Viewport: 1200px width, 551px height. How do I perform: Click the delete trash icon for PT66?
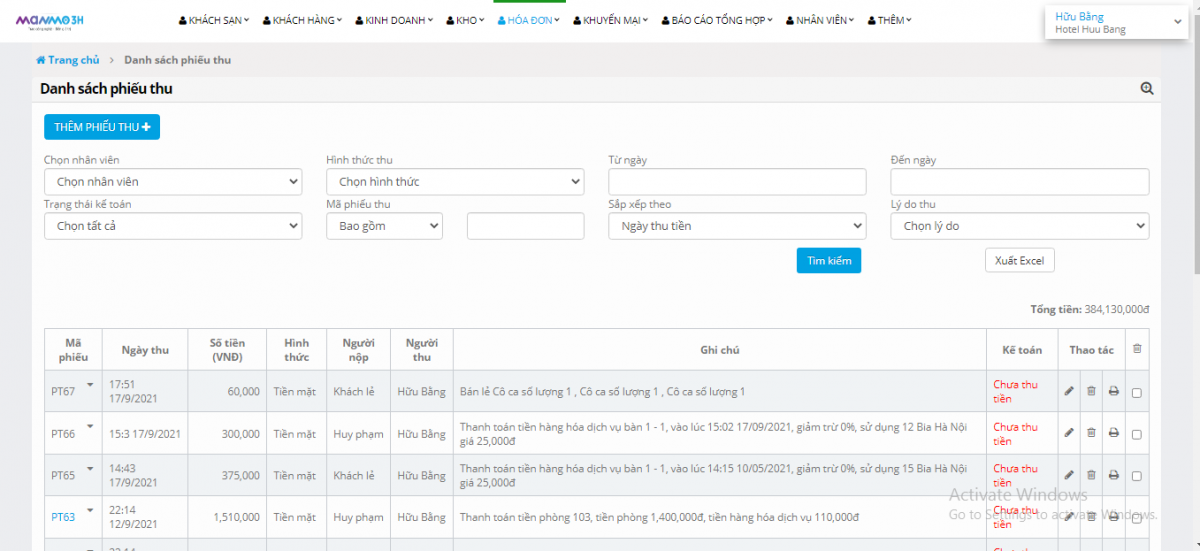[1091, 434]
